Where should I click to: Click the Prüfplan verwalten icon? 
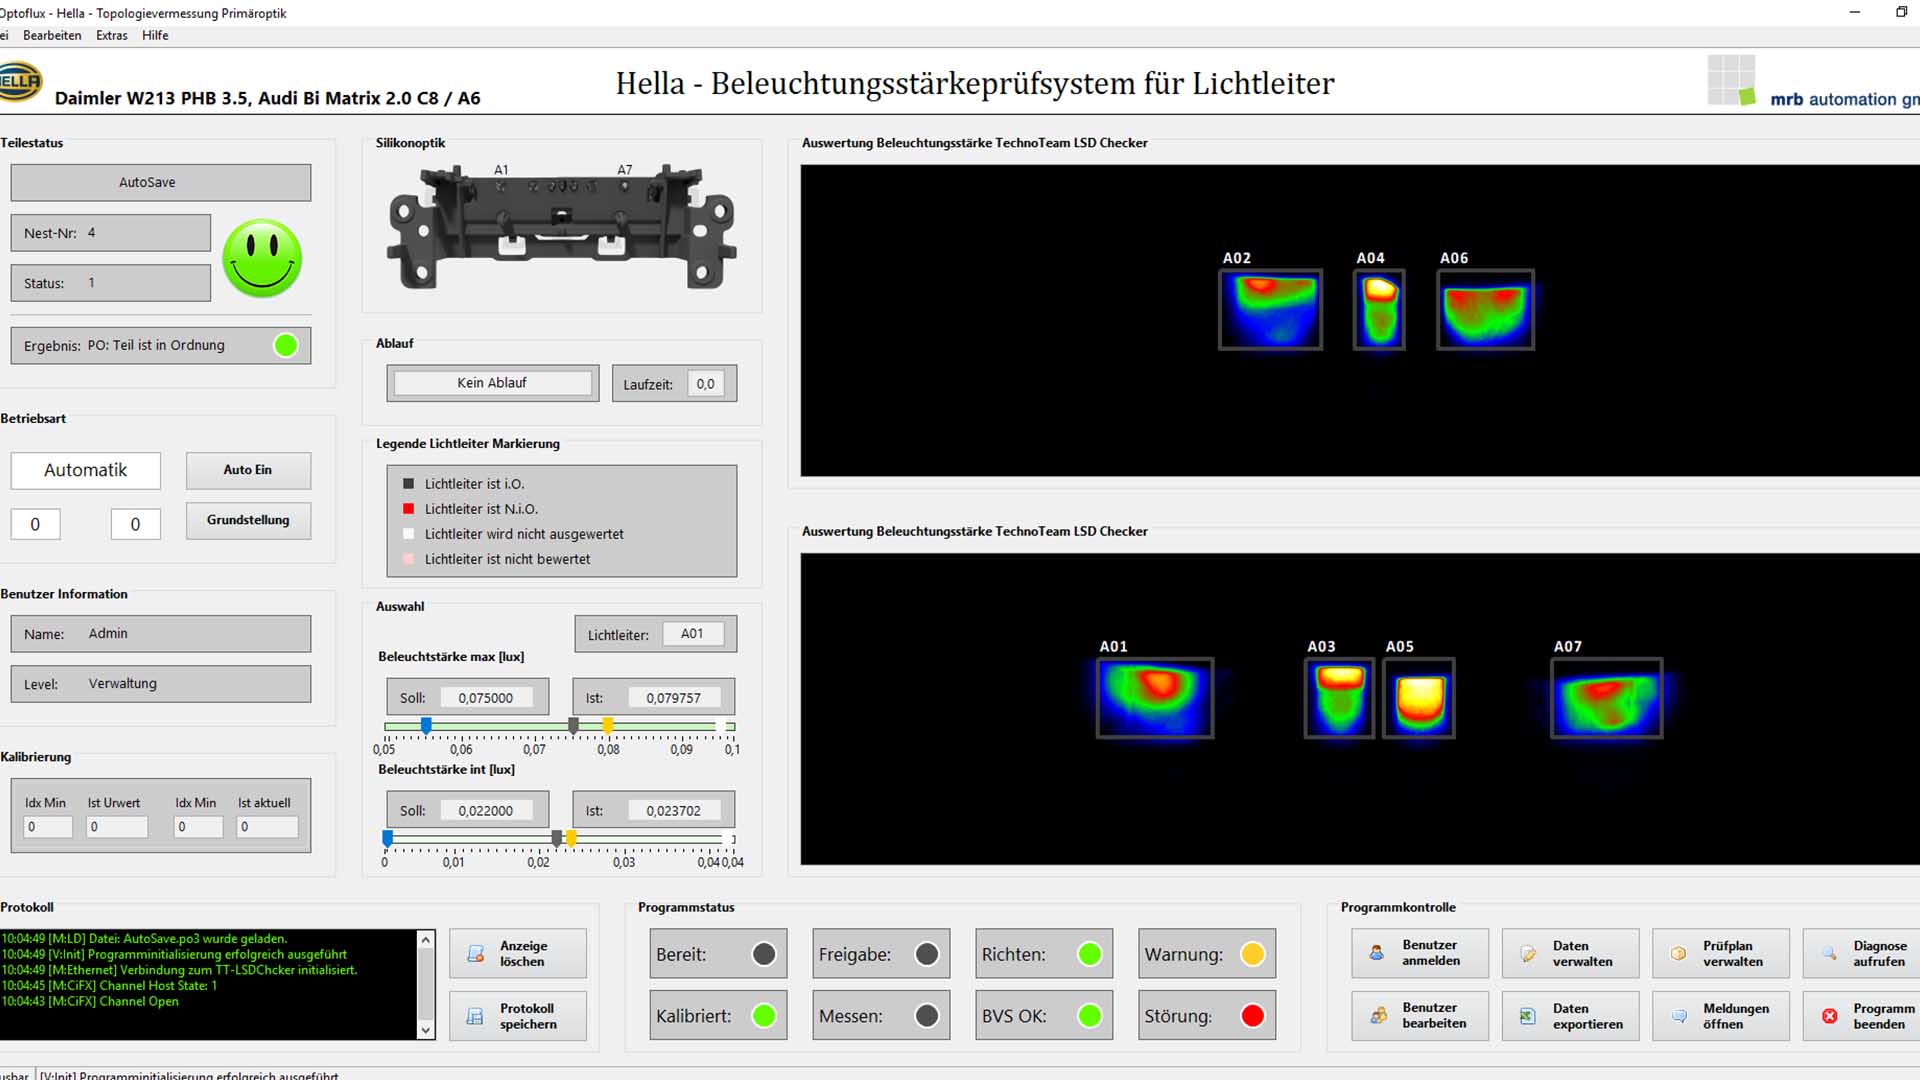point(1679,954)
